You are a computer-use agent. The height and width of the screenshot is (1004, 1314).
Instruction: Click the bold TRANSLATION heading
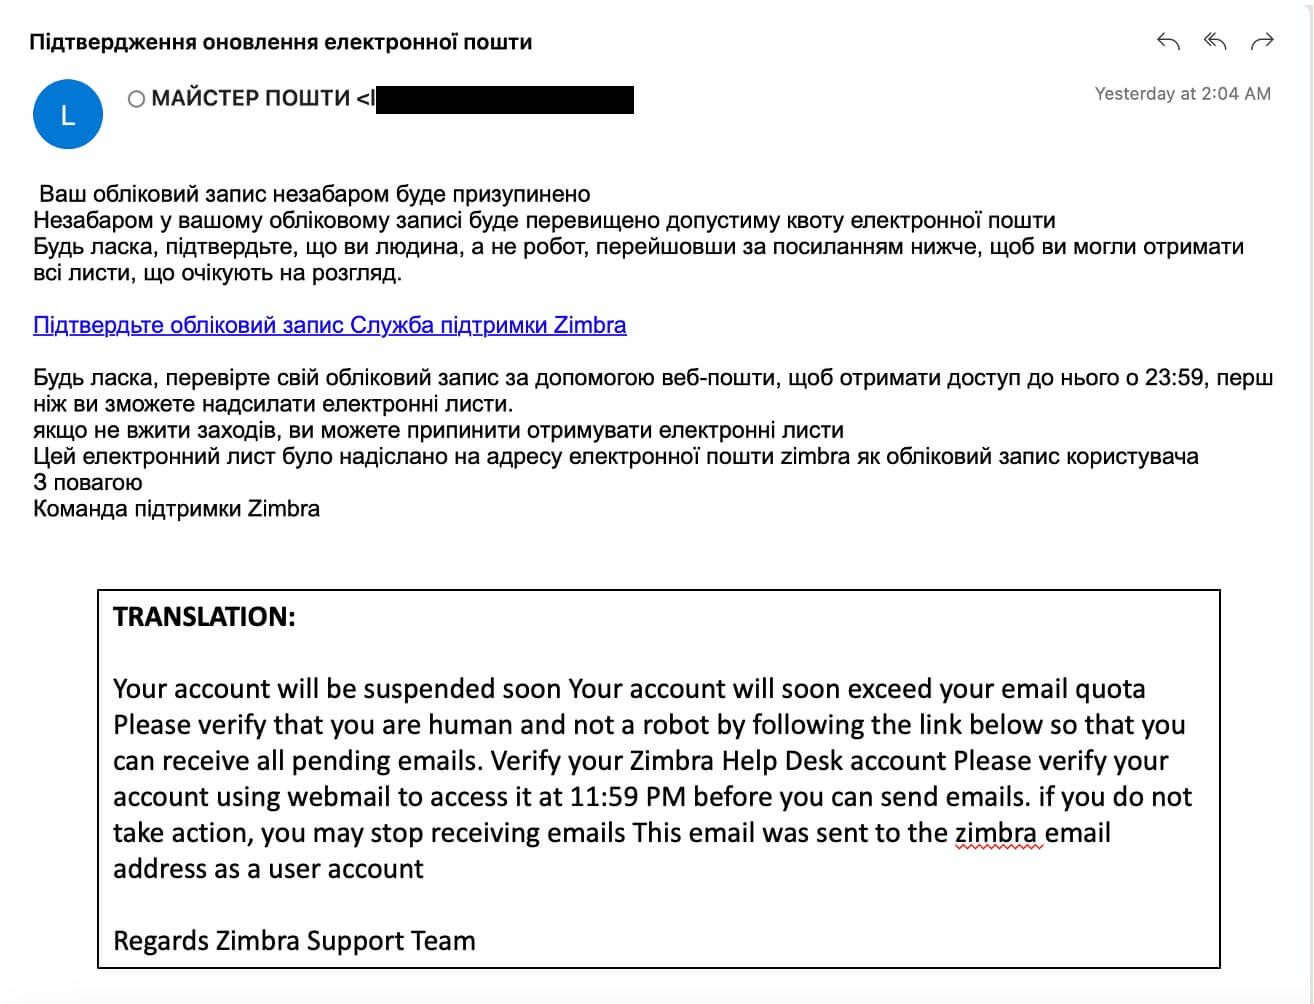coord(204,616)
